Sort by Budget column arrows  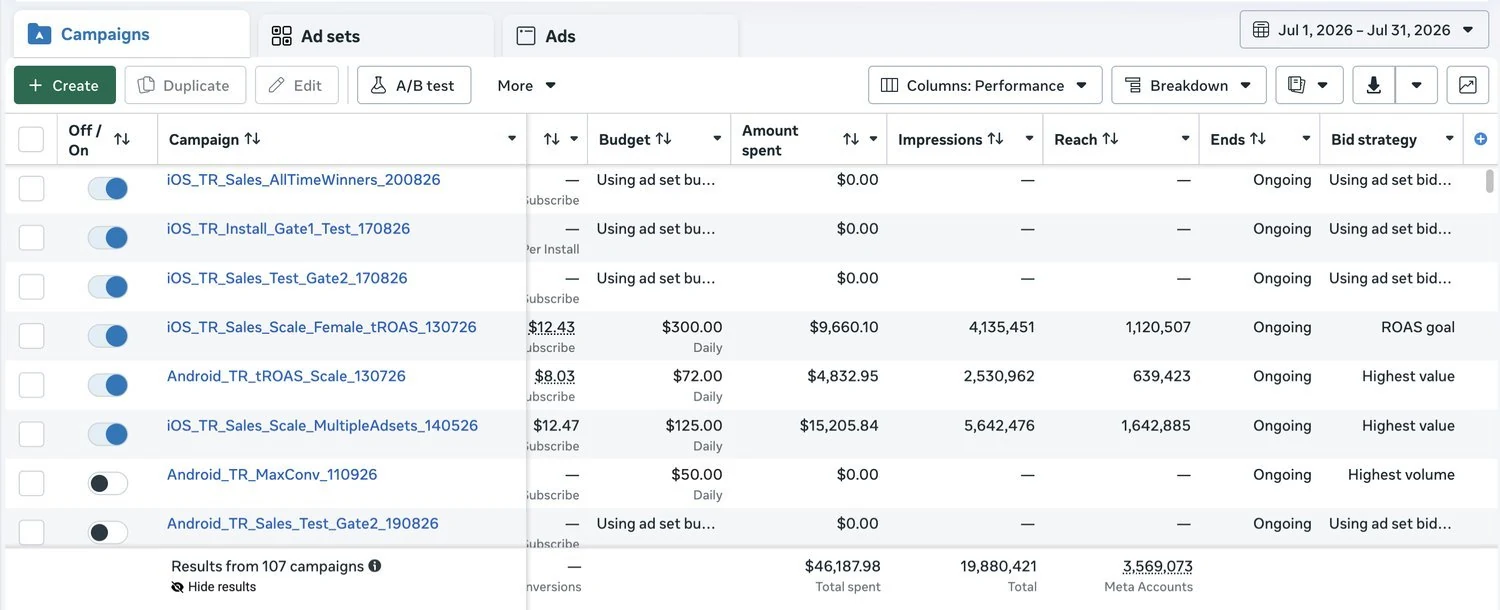[x=663, y=139]
